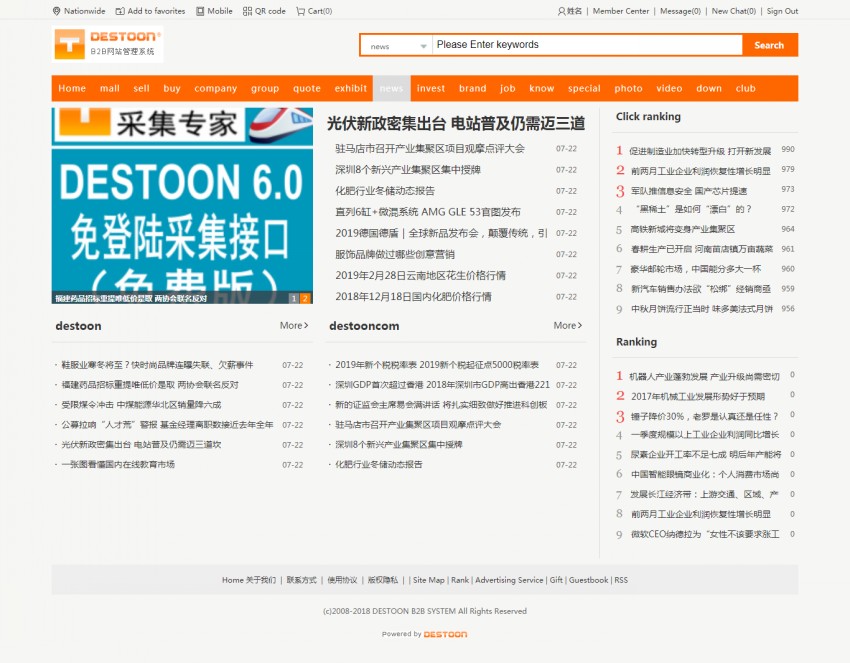Open article 化肥行业冬储动态报告 in top list

tap(385, 191)
